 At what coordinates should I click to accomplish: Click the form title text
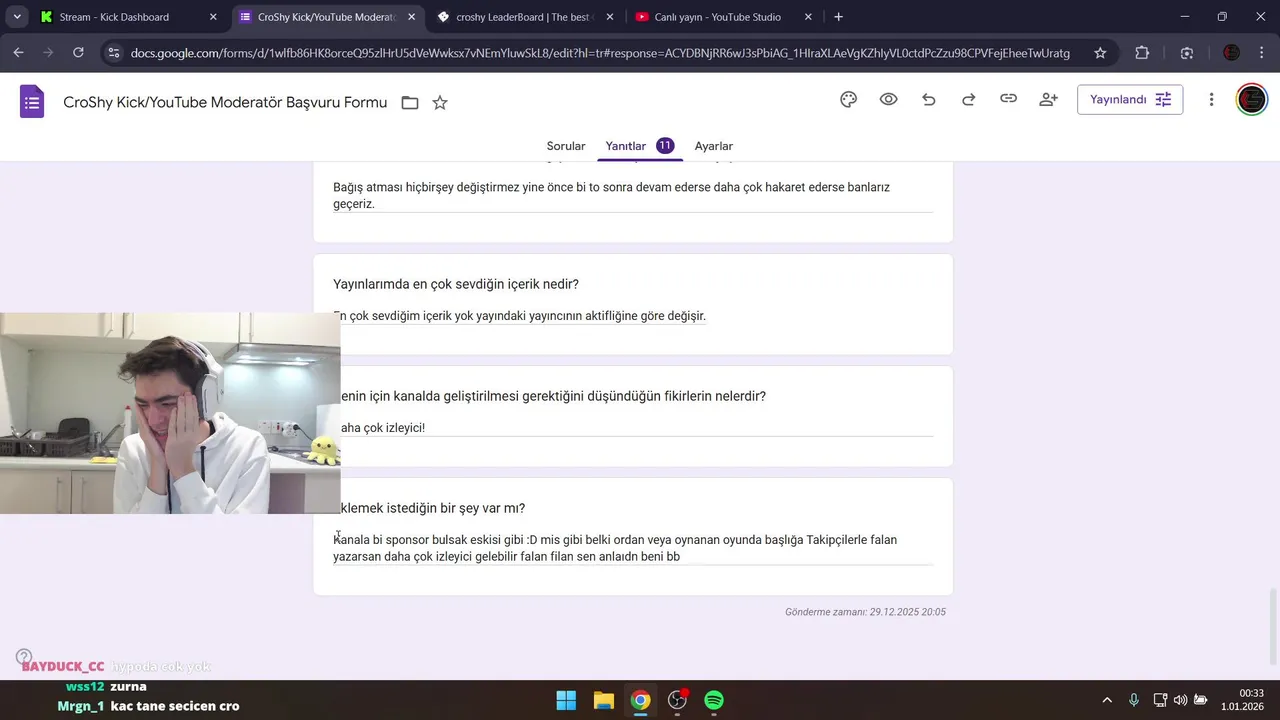(x=225, y=102)
